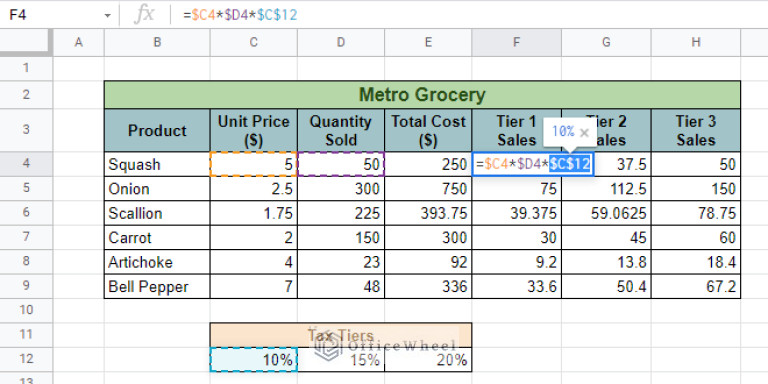Click the editing cell with =$C4*$D4*$C$12

coord(533,164)
